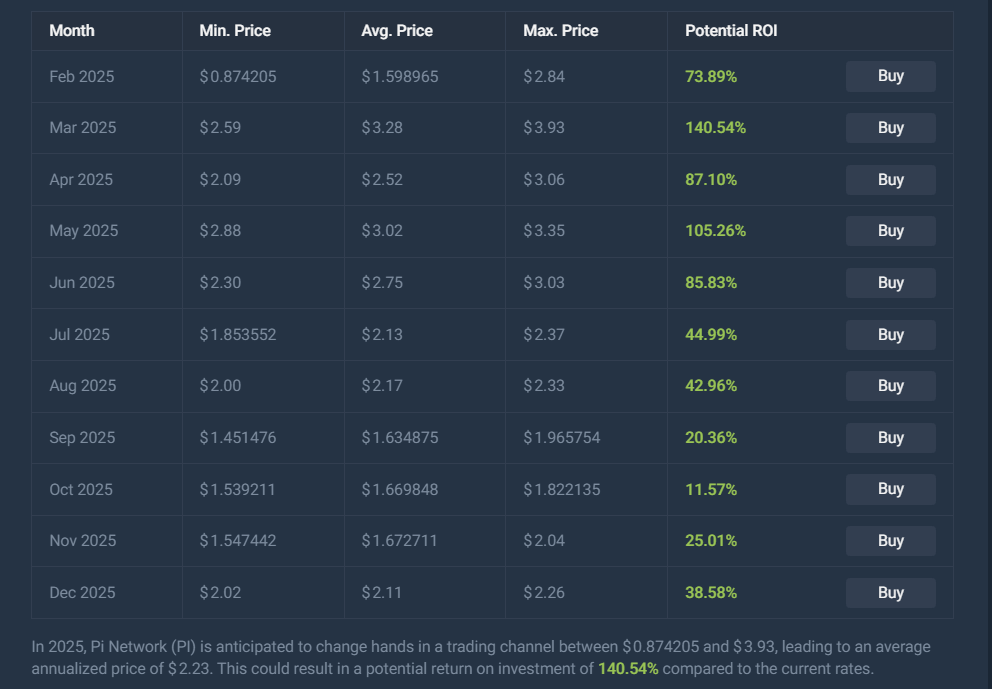The width and height of the screenshot is (992, 689).
Task: Click Buy button for Dec 2025
Action: click(x=890, y=593)
